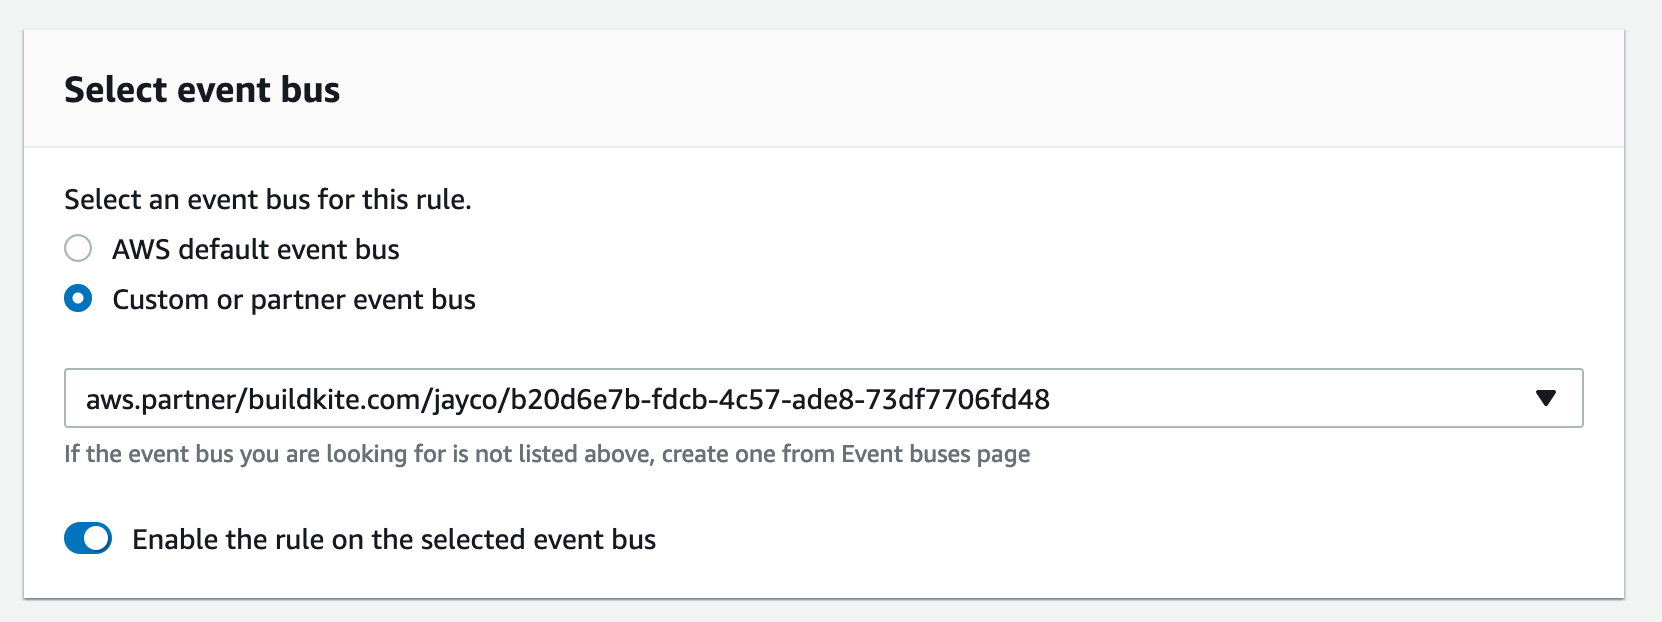Click the empty circle beside AWS default

click(x=78, y=248)
